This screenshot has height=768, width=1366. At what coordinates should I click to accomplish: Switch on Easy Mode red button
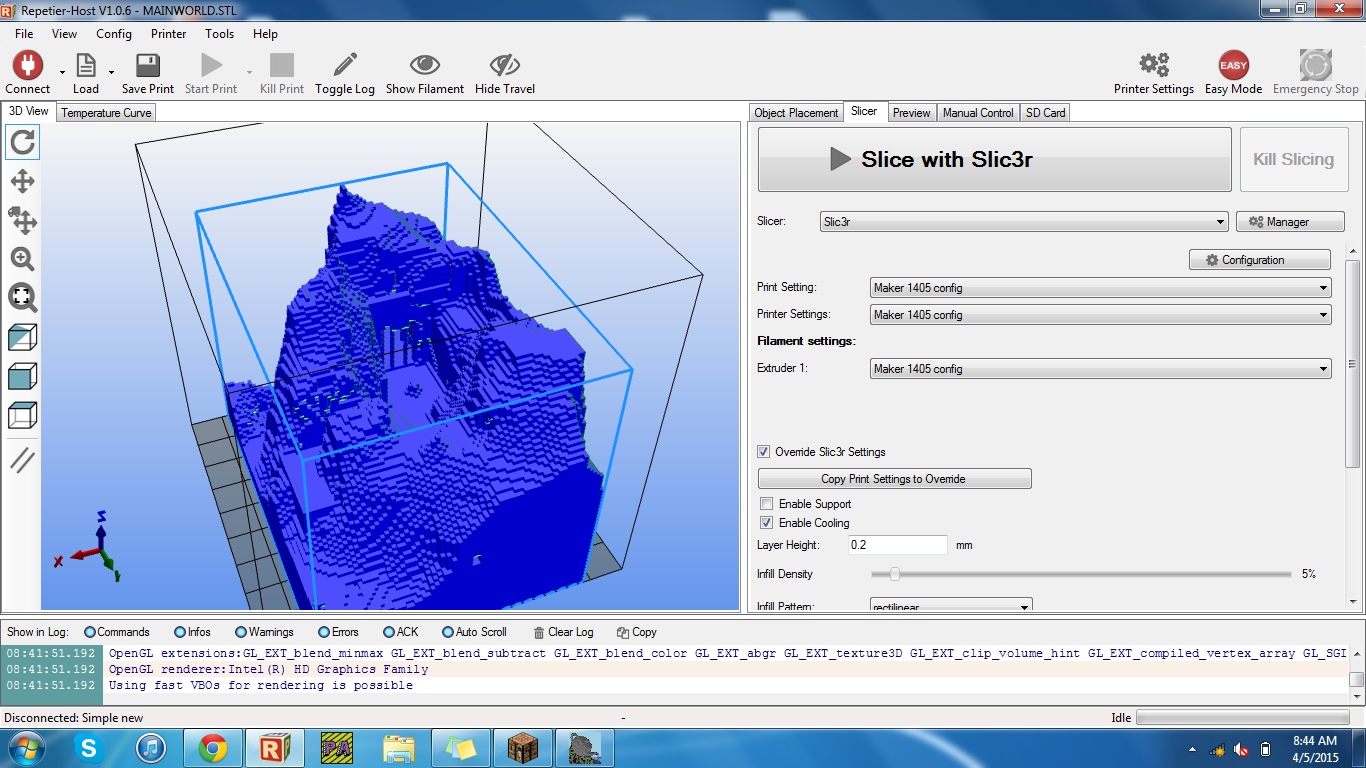pos(1233,66)
